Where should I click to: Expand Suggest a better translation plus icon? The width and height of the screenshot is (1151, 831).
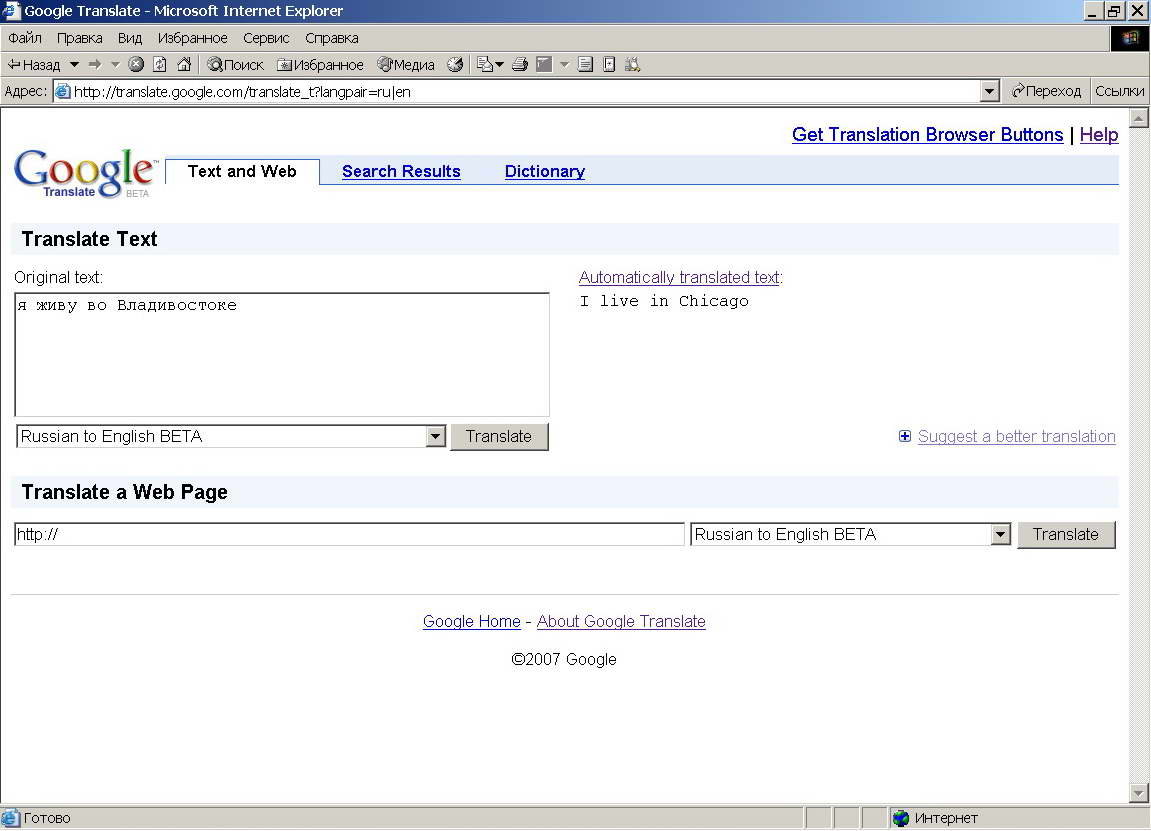905,436
